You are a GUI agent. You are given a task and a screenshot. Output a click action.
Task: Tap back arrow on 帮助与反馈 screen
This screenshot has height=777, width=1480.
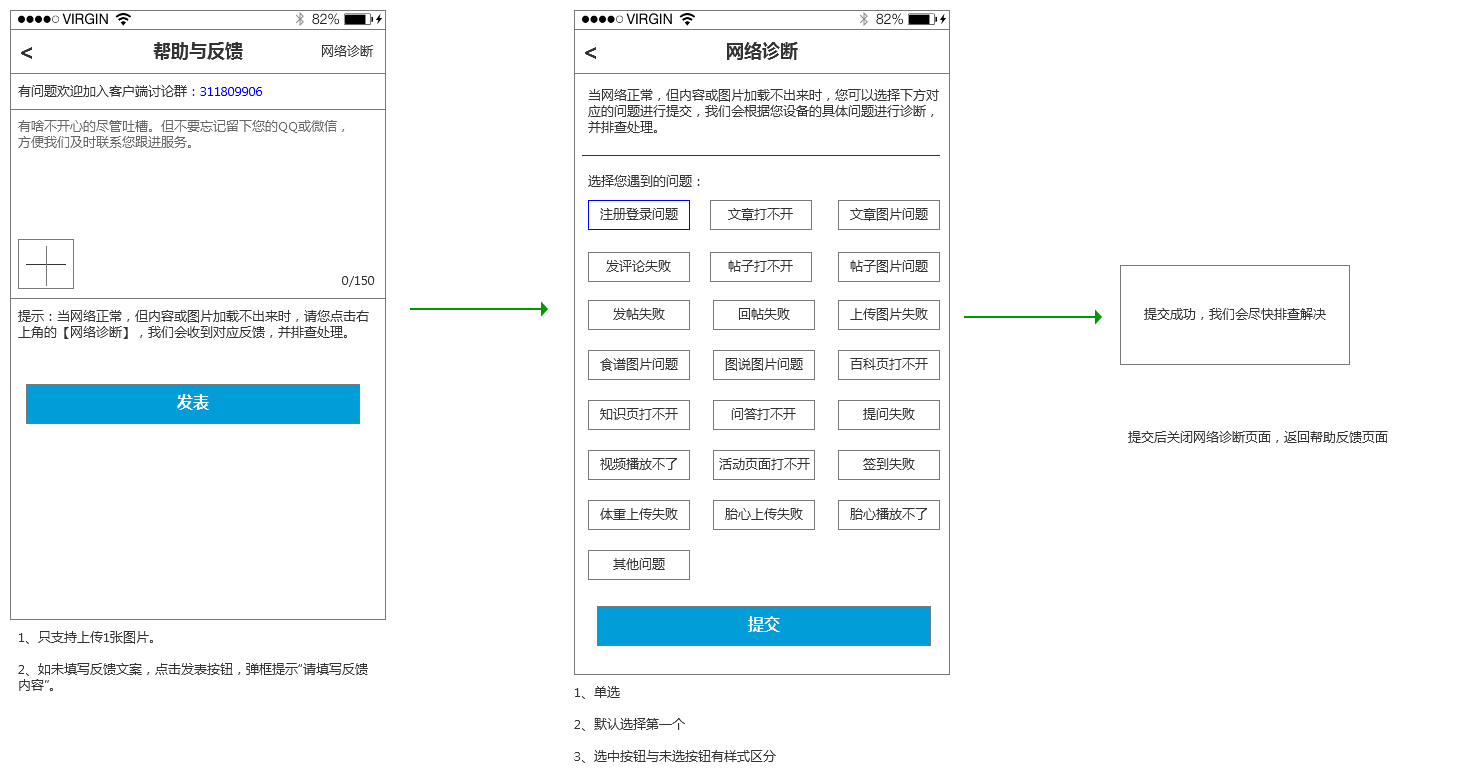(x=27, y=53)
